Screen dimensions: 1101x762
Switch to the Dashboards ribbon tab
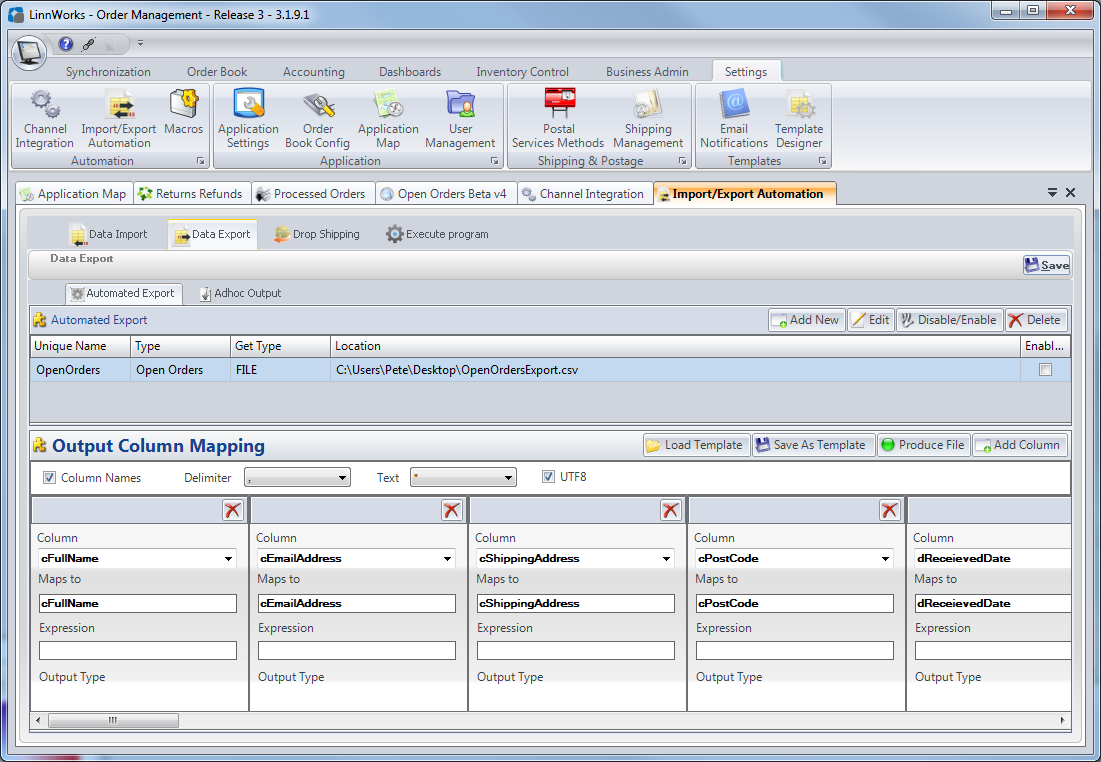pyautogui.click(x=410, y=72)
